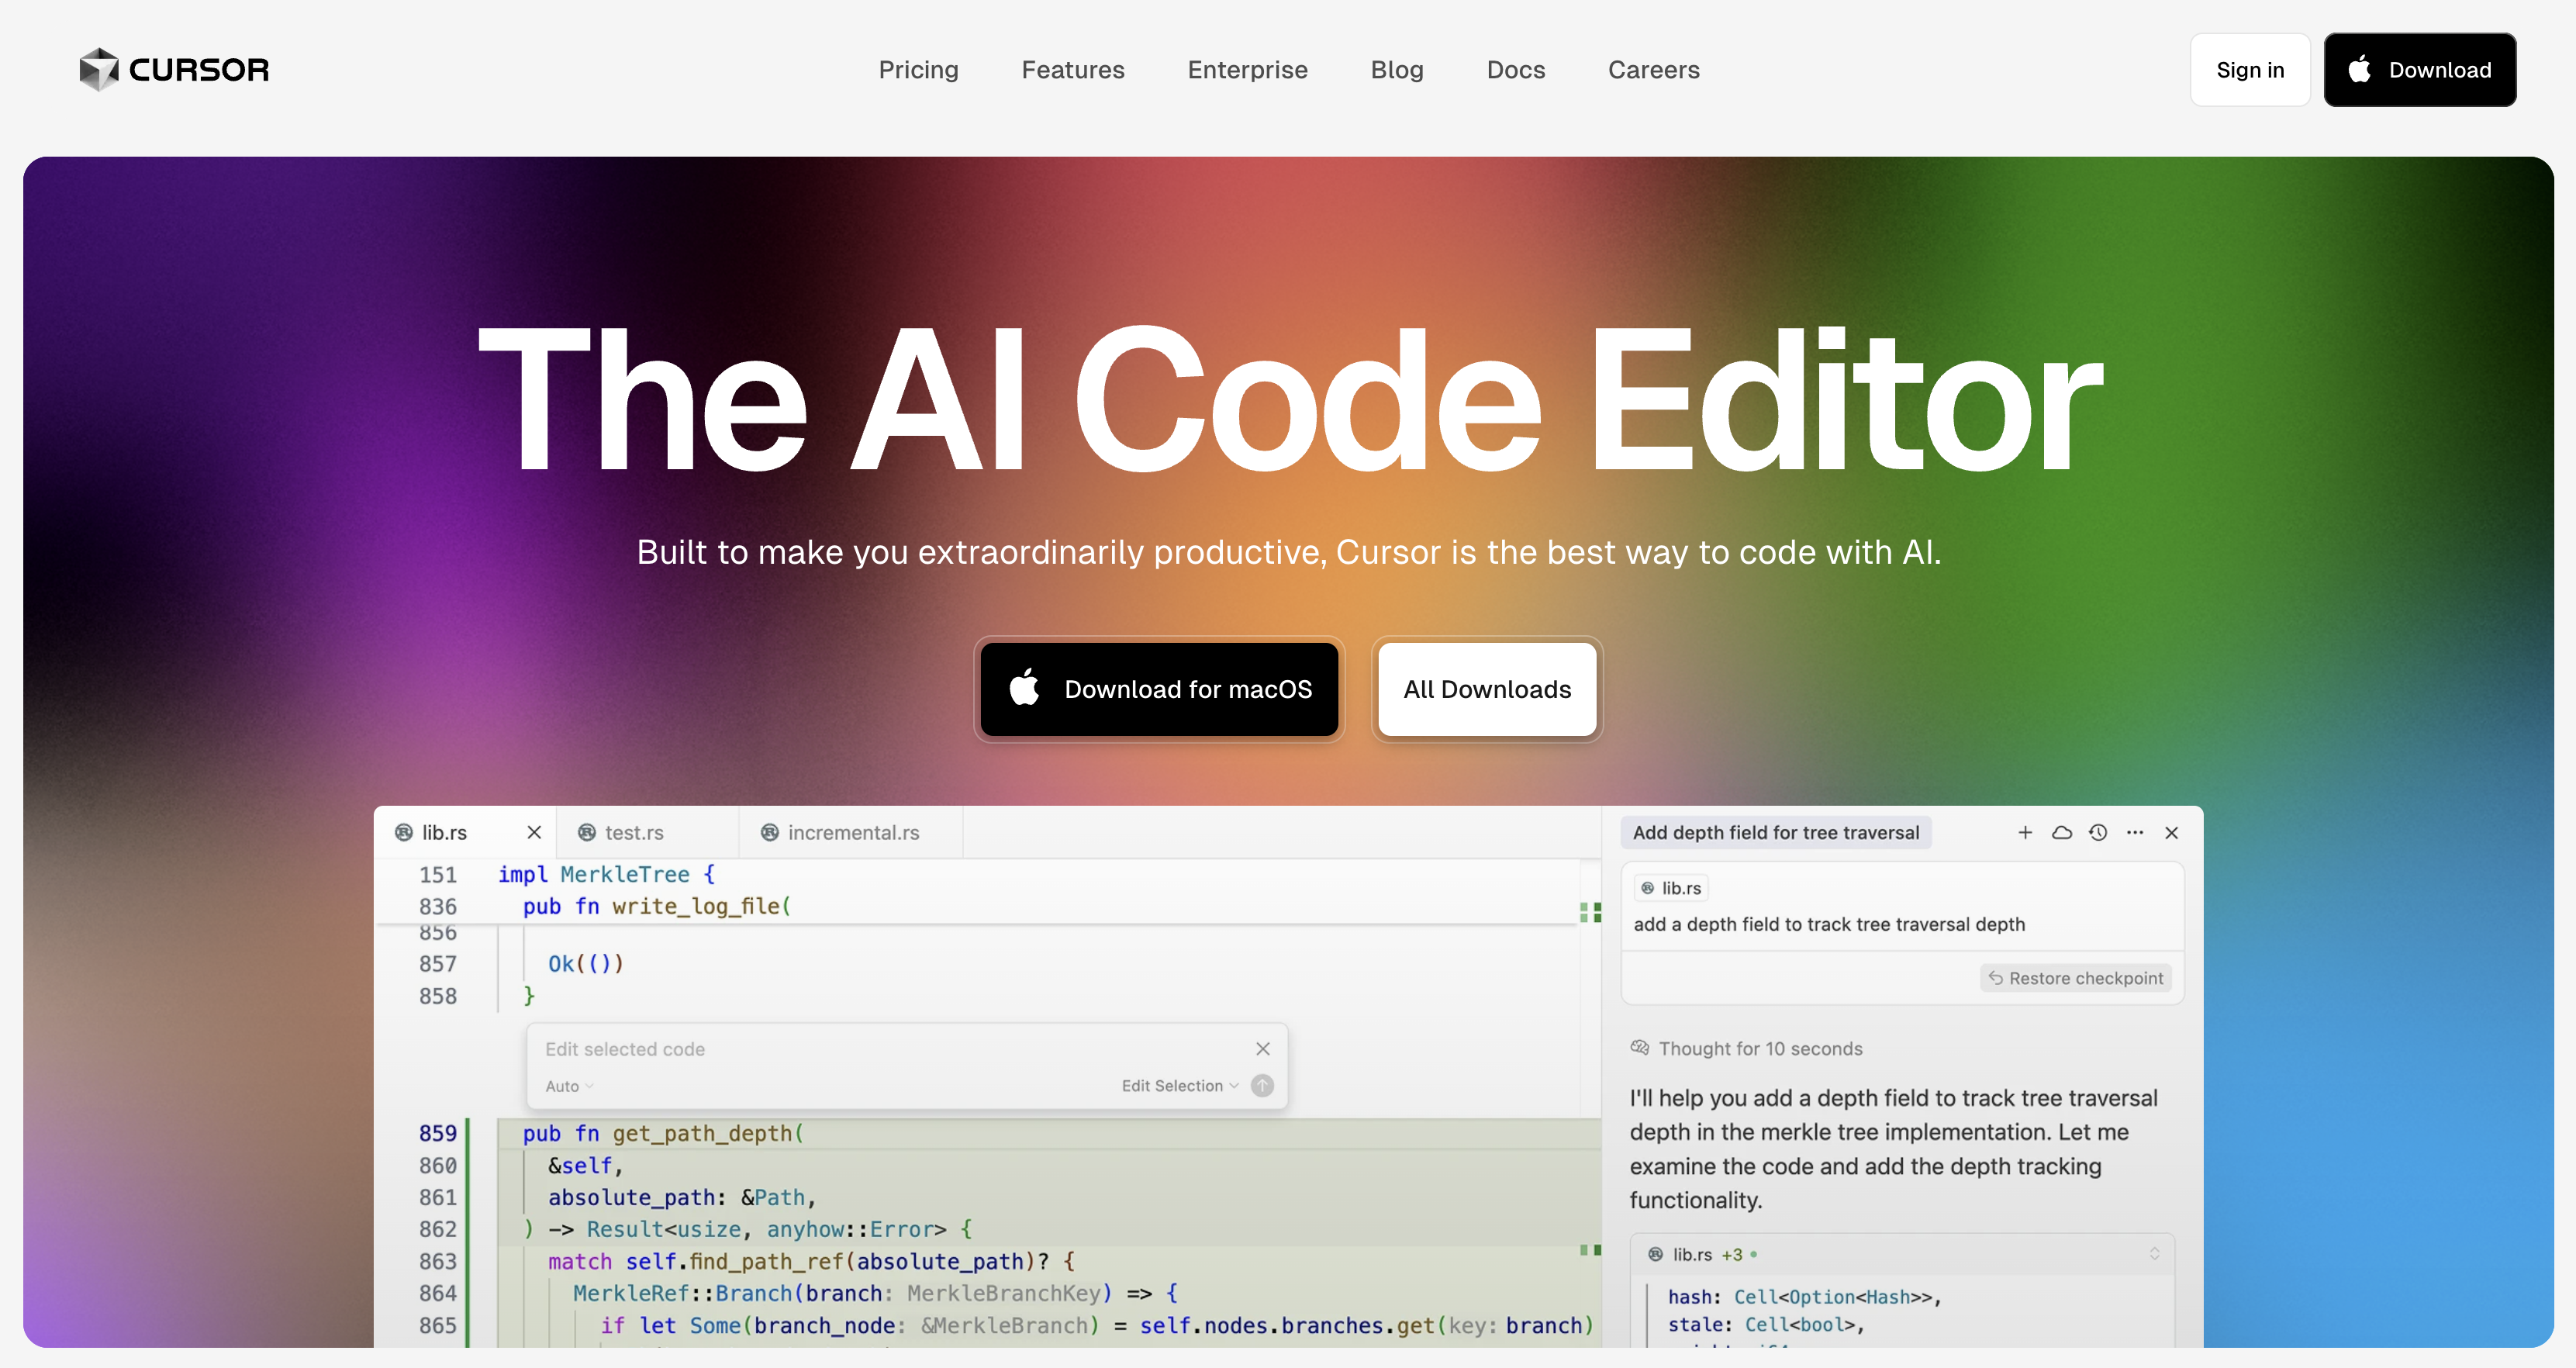Click the cloud icon in chat header
This screenshot has width=2576, height=1368.
[2062, 832]
